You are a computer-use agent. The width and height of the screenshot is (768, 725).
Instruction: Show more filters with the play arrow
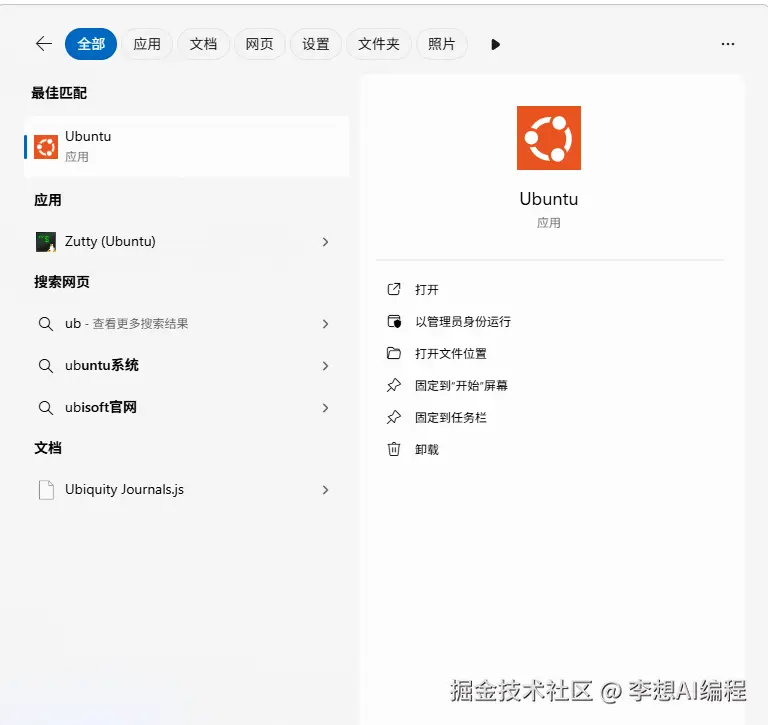495,45
